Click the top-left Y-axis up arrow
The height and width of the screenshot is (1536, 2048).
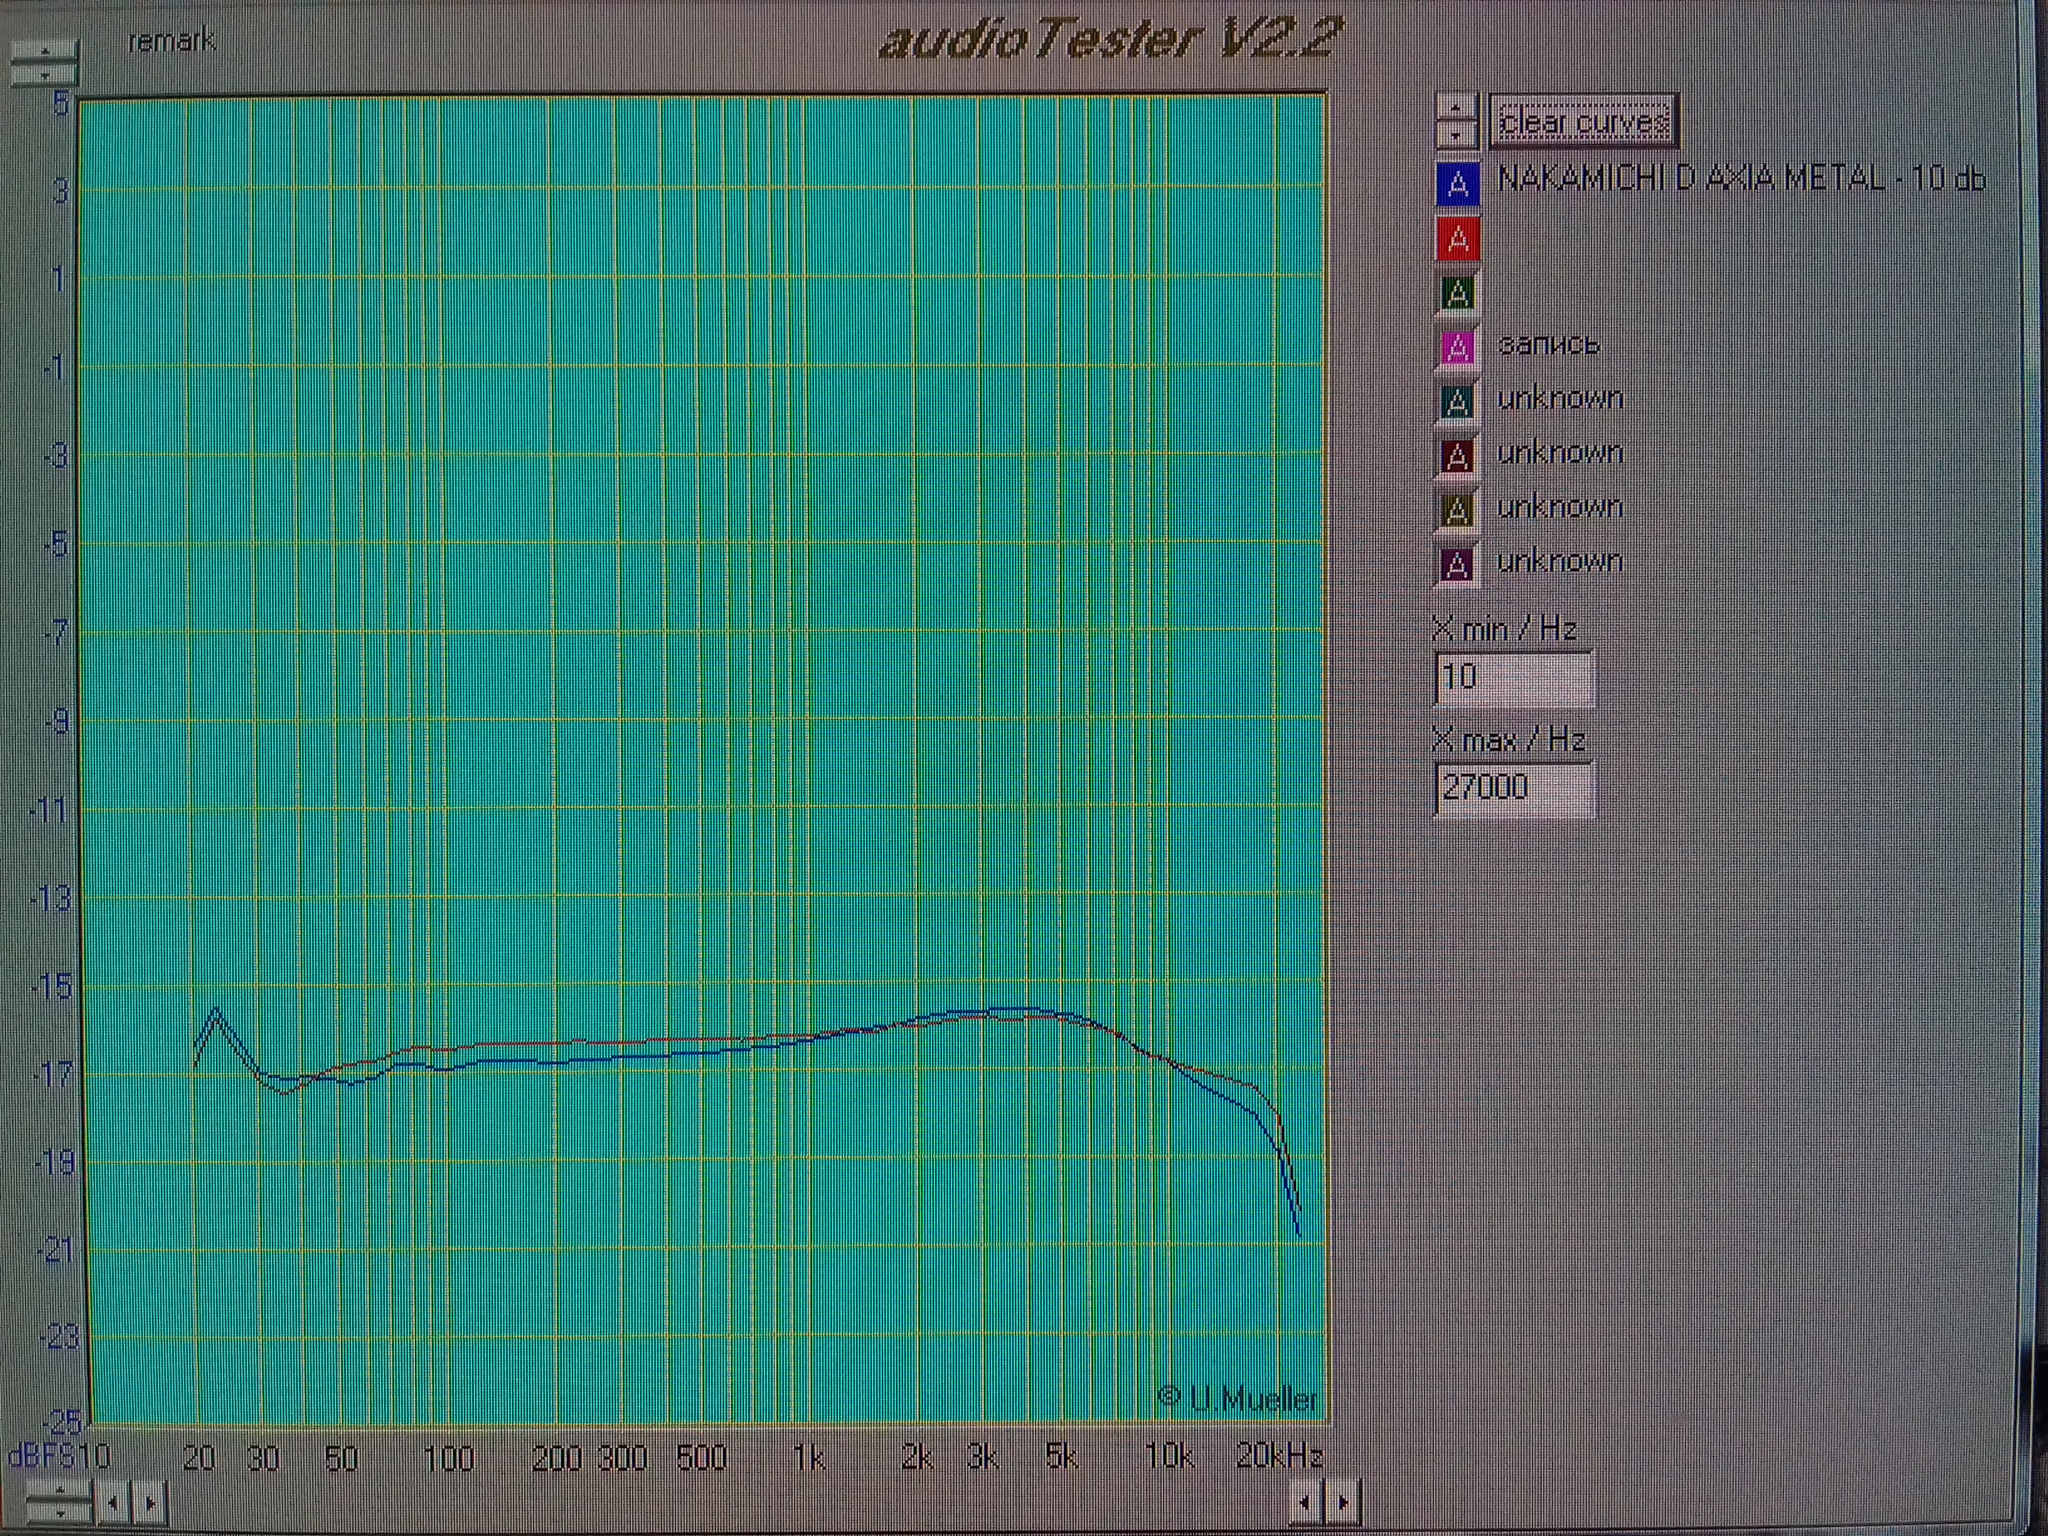(44, 50)
